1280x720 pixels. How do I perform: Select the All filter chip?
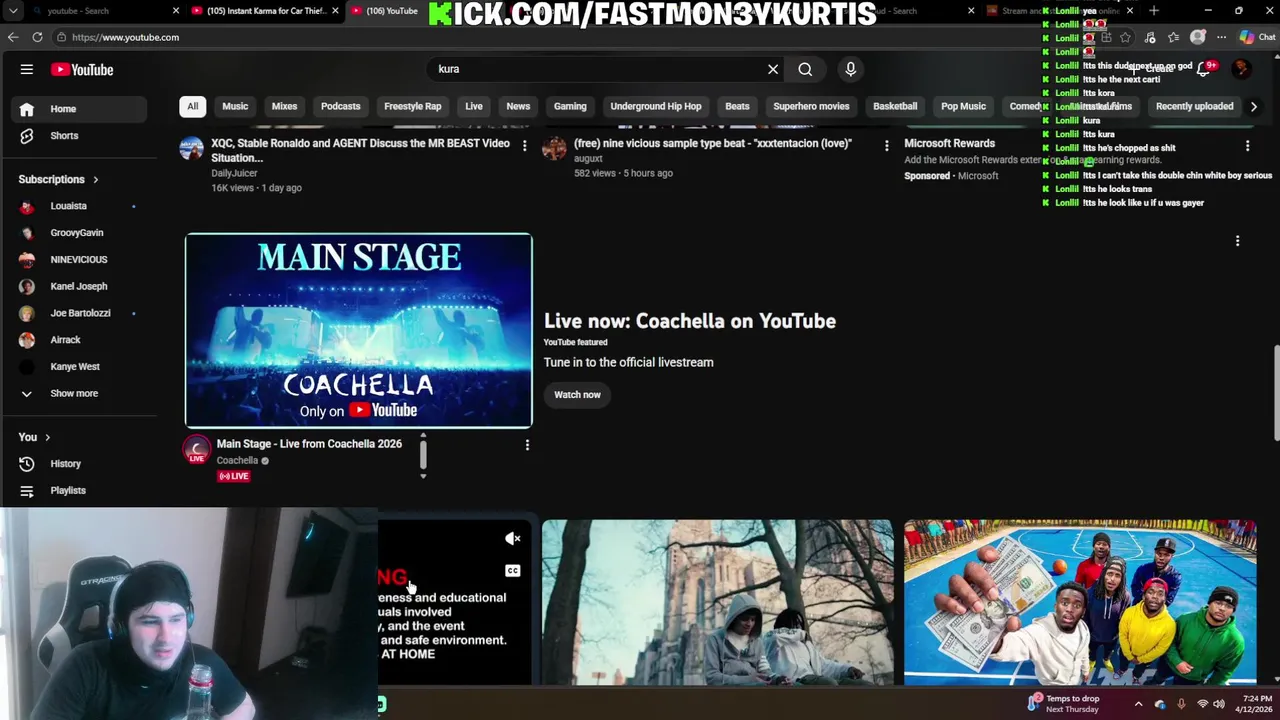[x=192, y=106]
